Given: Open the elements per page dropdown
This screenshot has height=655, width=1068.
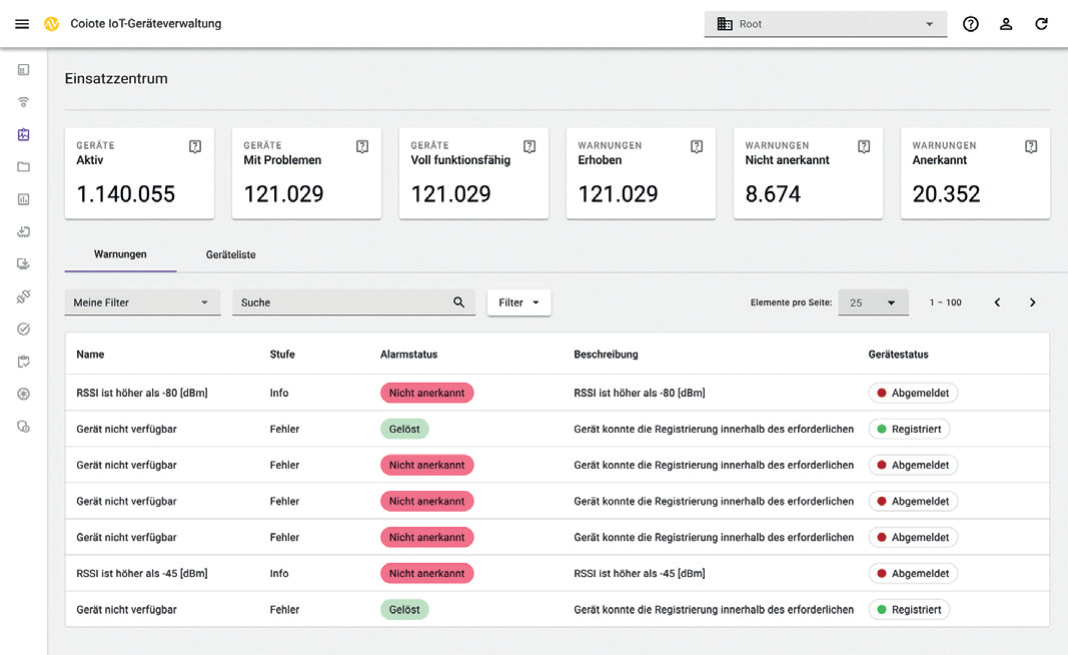Looking at the screenshot, I should point(872,302).
